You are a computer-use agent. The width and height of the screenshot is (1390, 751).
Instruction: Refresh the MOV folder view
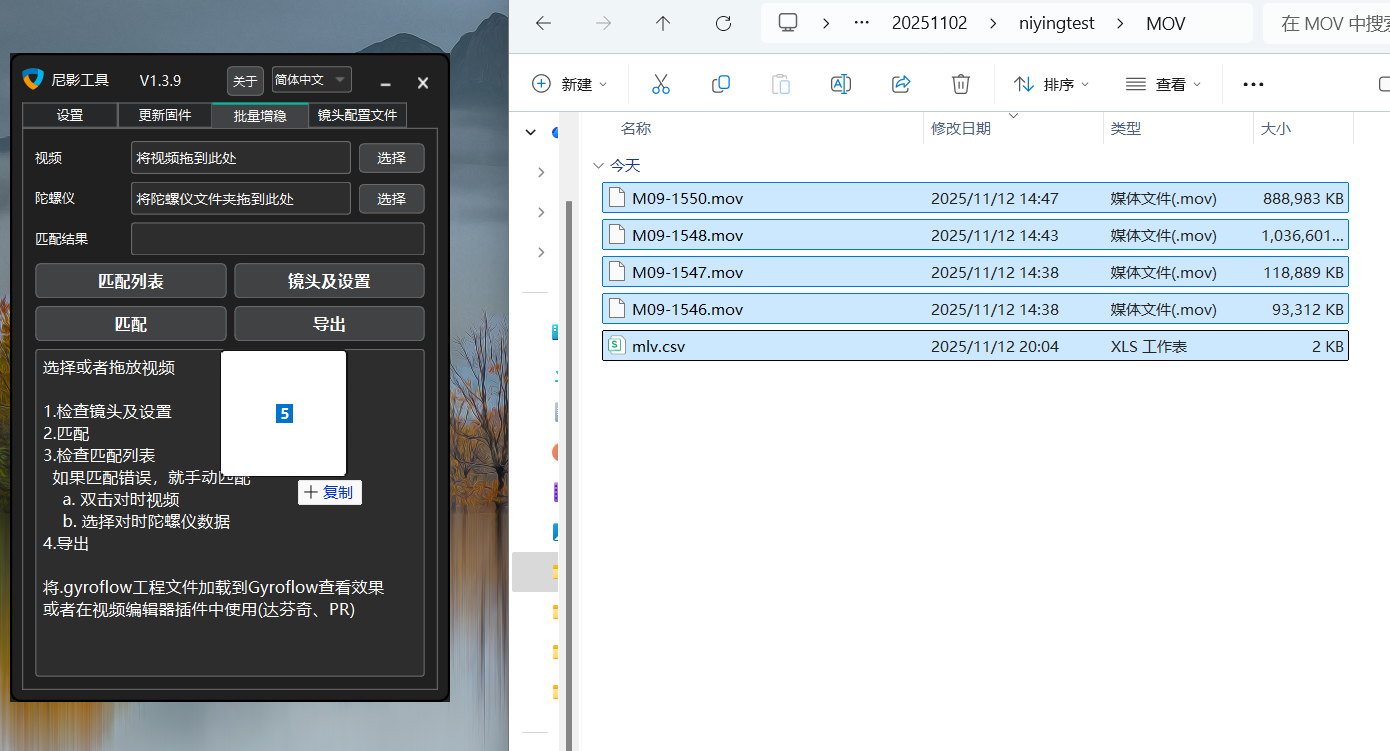[723, 23]
